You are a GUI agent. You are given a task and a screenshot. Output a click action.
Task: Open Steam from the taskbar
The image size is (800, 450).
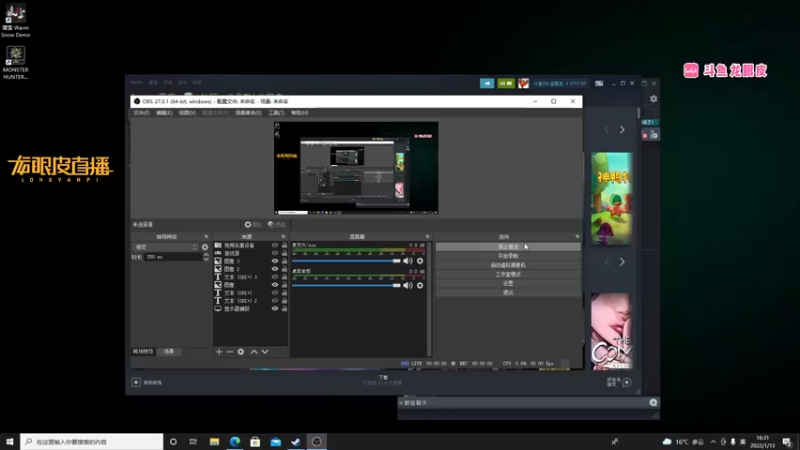[296, 442]
